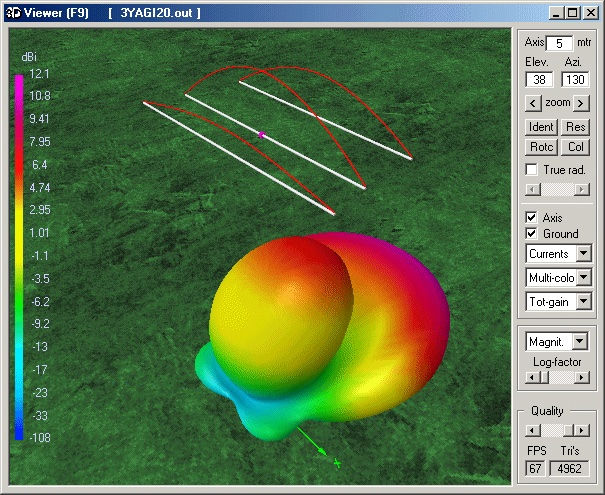Click the -108 dBi scale label
Viewport: 605px width, 495px height.
(x=40, y=438)
